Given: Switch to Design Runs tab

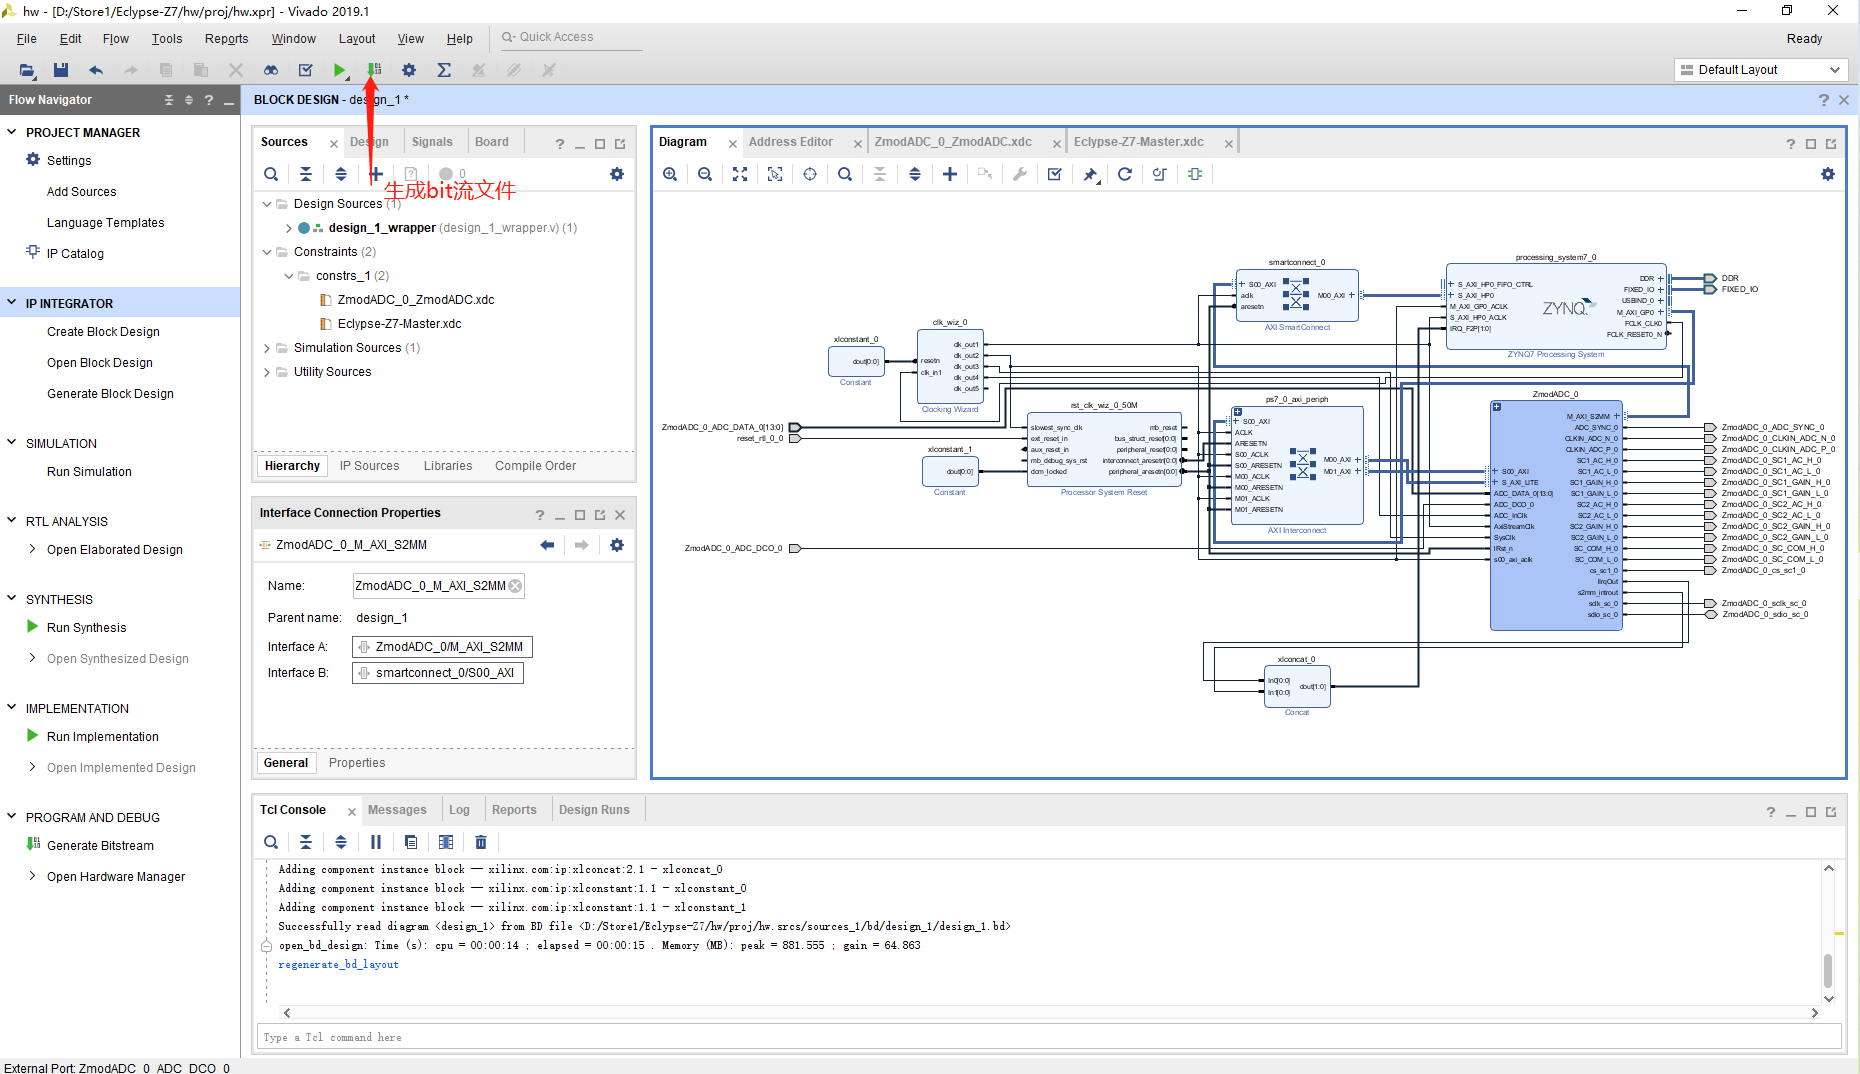Looking at the screenshot, I should pyautogui.click(x=594, y=810).
